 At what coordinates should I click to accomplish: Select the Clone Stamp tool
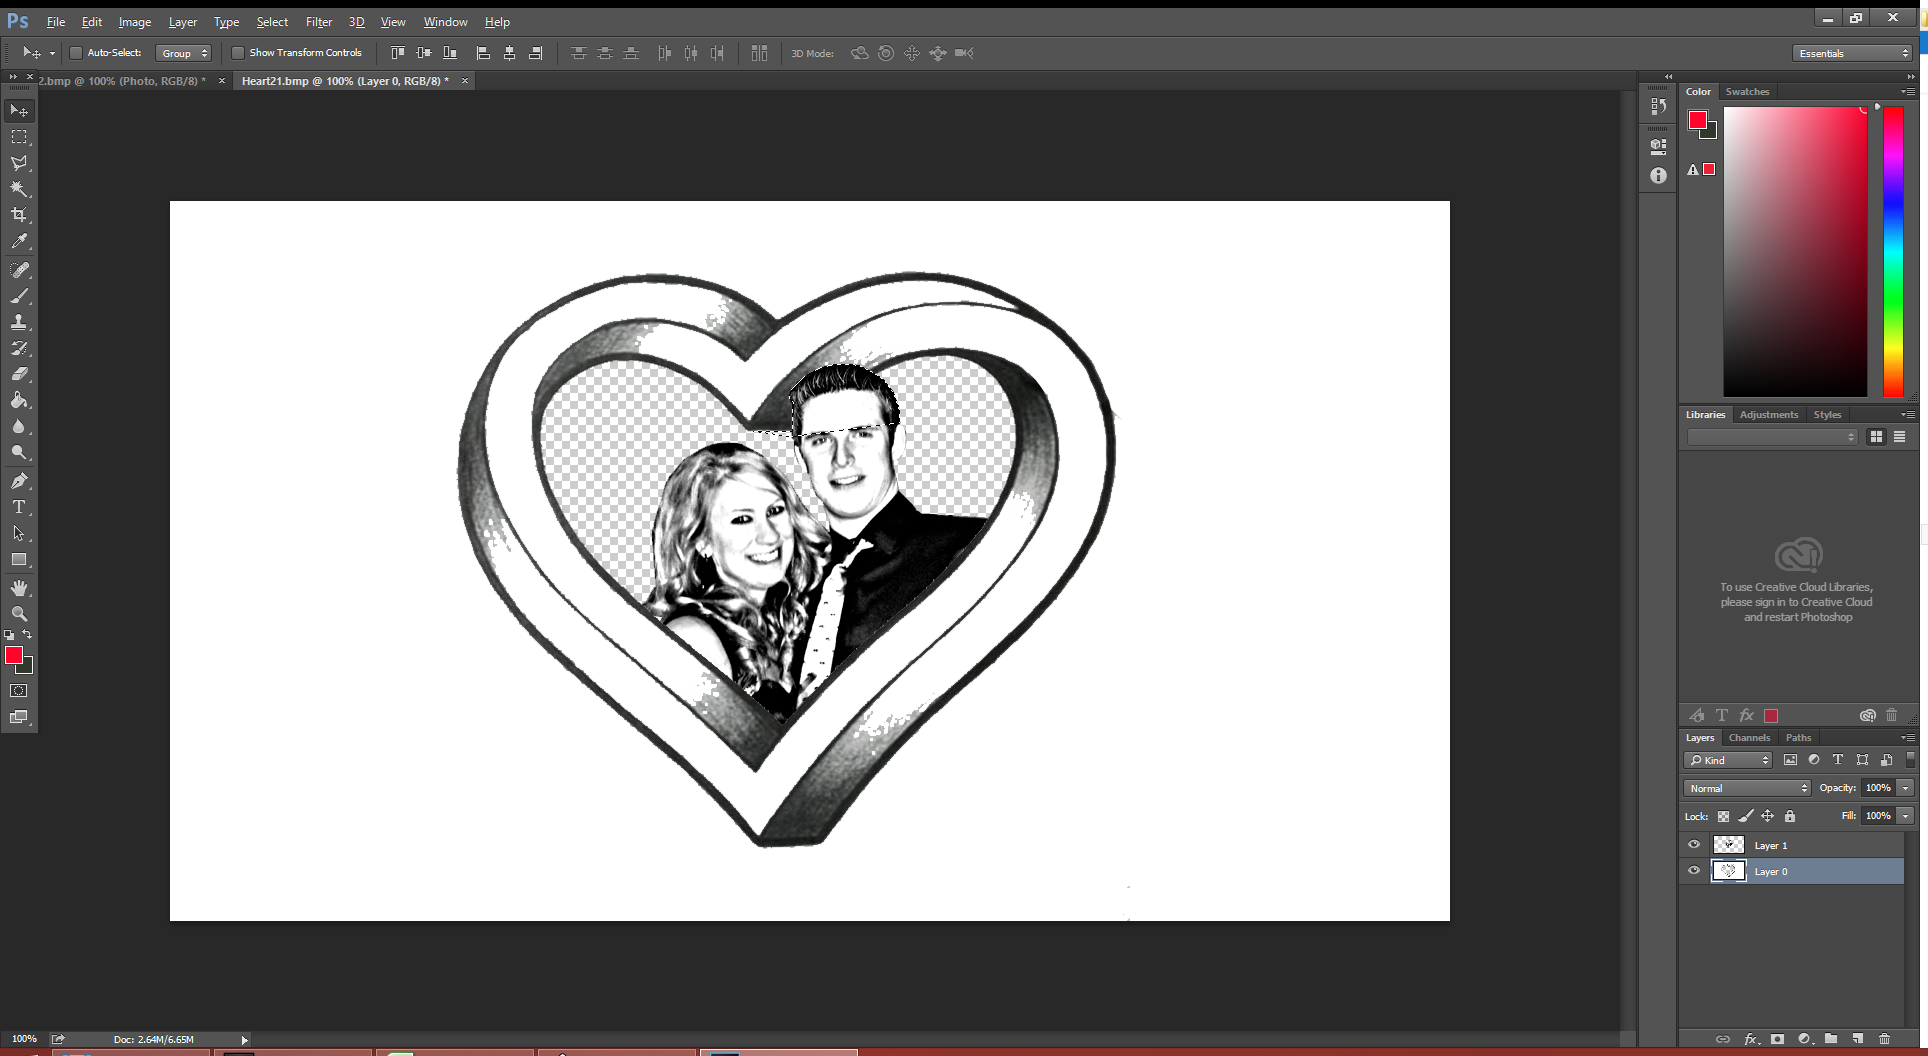tap(19, 322)
